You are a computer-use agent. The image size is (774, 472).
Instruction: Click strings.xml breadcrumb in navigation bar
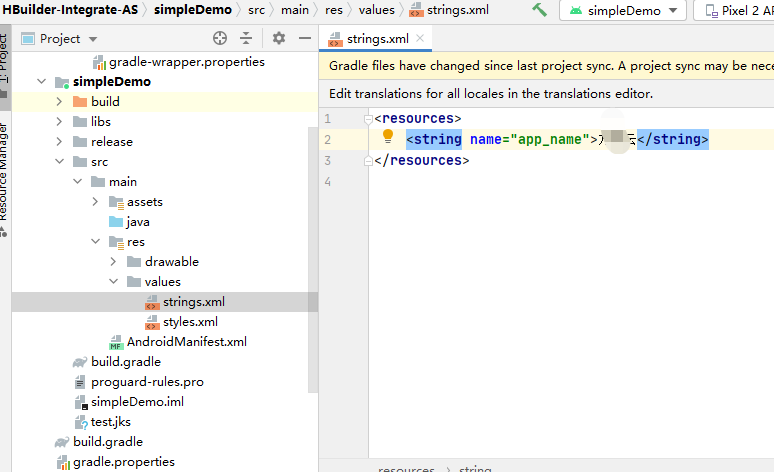[x=450, y=10]
